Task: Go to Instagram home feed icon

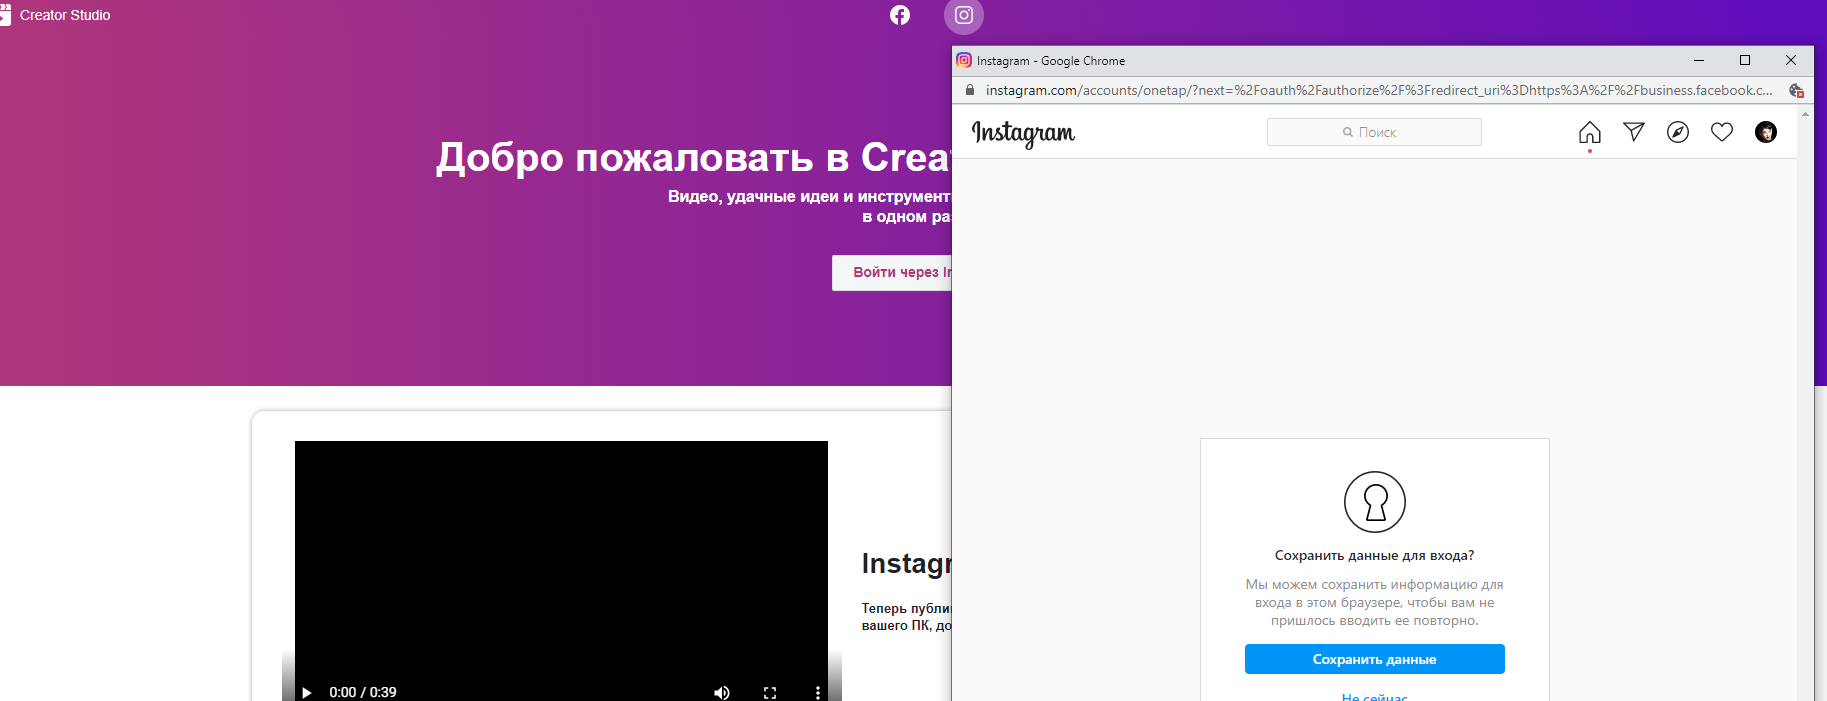Action: tap(1589, 132)
